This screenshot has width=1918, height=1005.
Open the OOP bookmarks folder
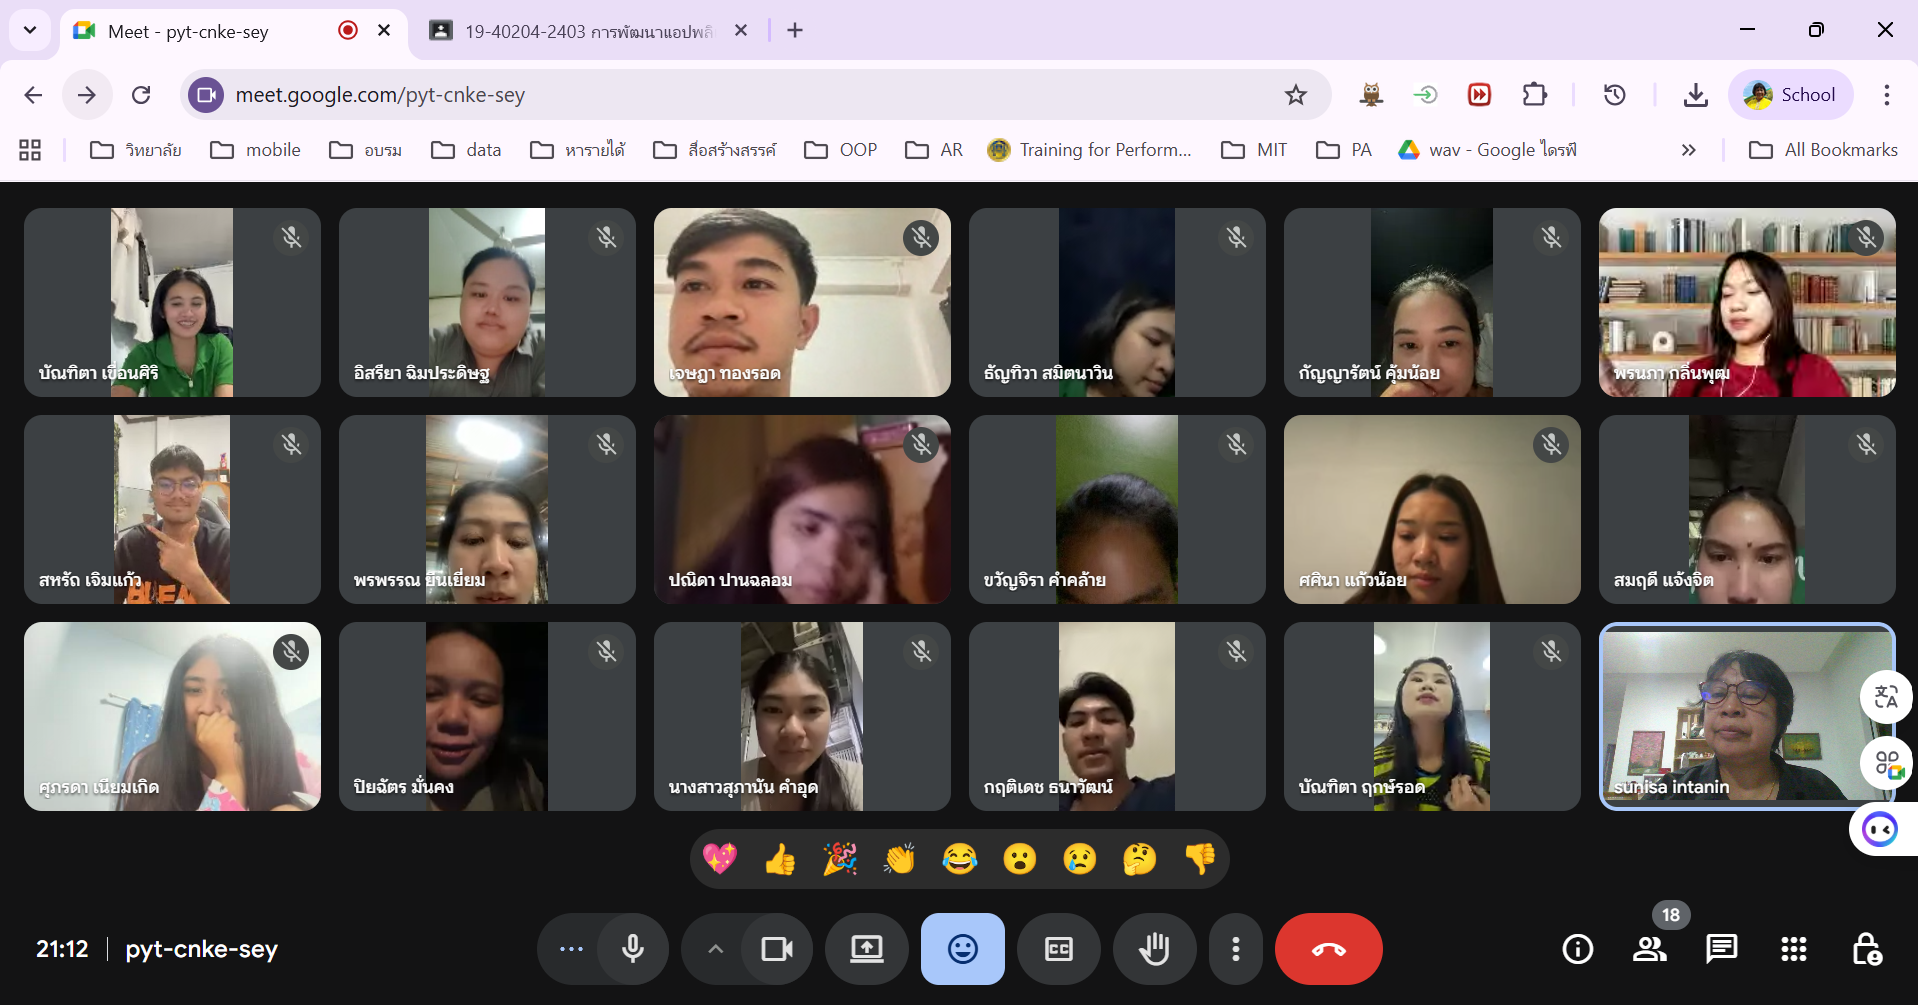(842, 150)
